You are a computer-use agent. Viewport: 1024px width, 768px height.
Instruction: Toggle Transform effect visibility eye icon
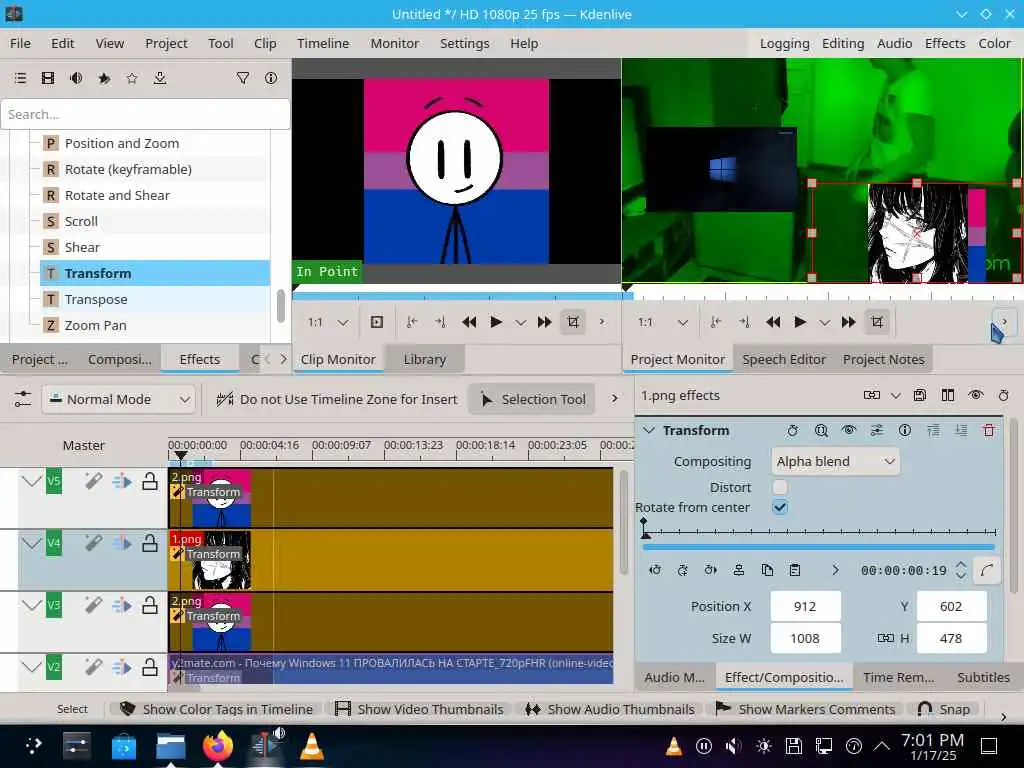pos(848,430)
